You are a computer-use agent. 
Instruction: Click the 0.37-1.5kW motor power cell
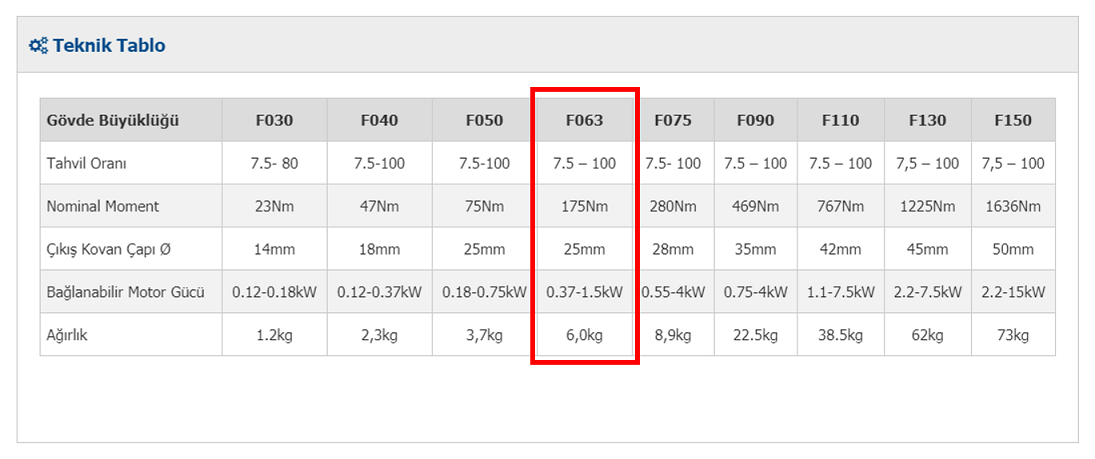(585, 292)
